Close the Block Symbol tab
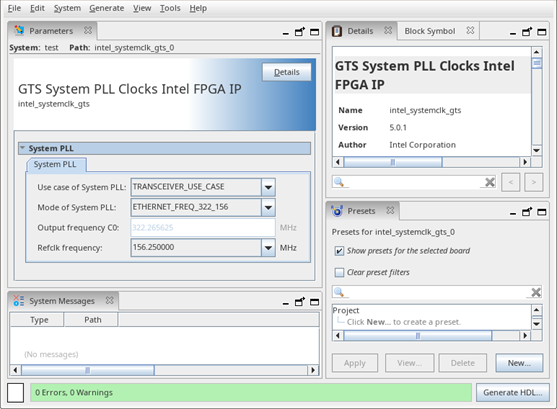This screenshot has width=557, height=409. [470, 31]
